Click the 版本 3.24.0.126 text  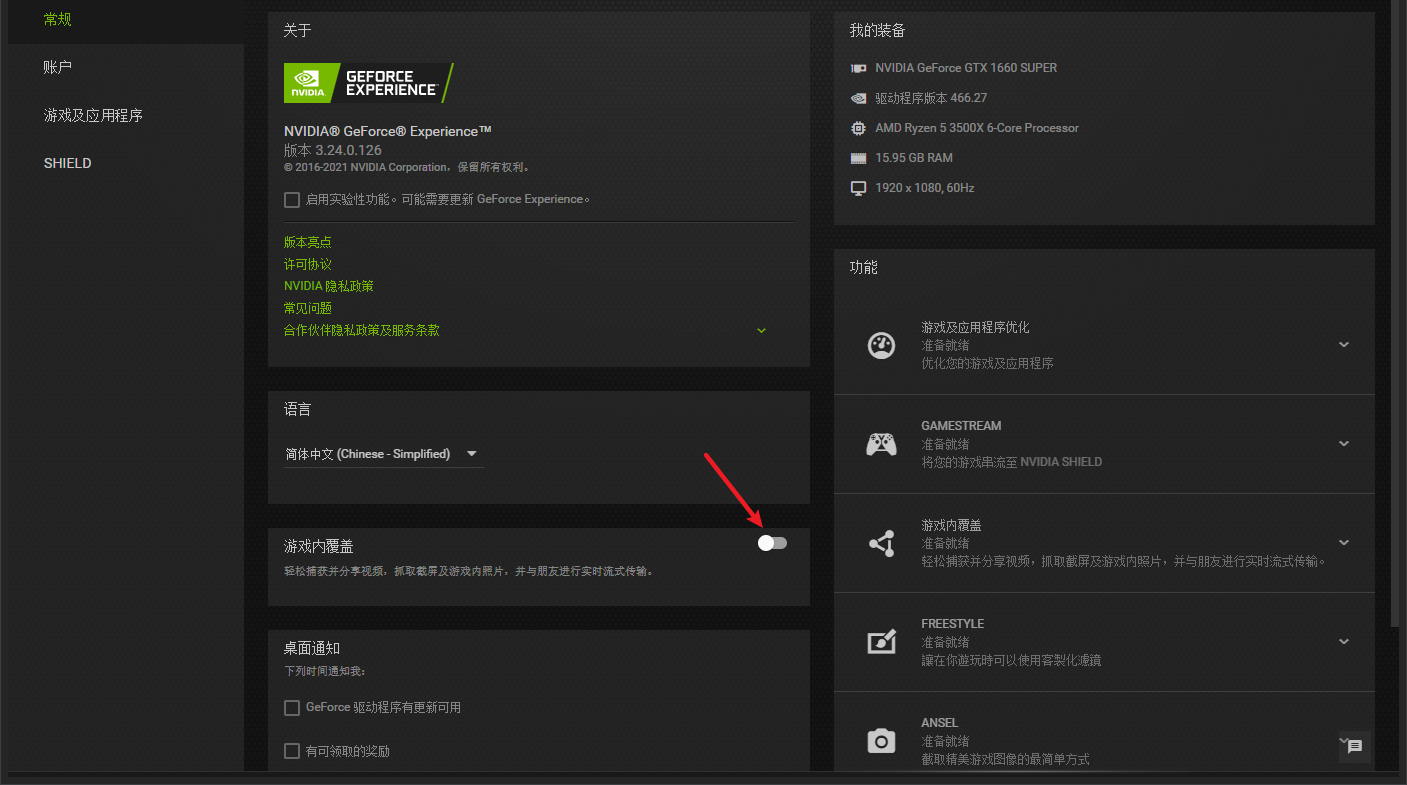click(x=333, y=150)
